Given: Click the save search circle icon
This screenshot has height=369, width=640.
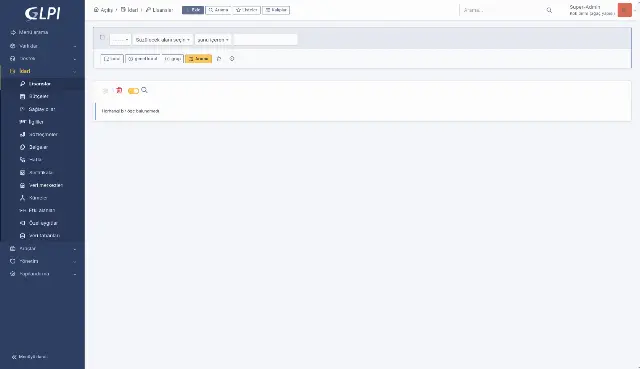Looking at the screenshot, I should (x=232, y=59).
